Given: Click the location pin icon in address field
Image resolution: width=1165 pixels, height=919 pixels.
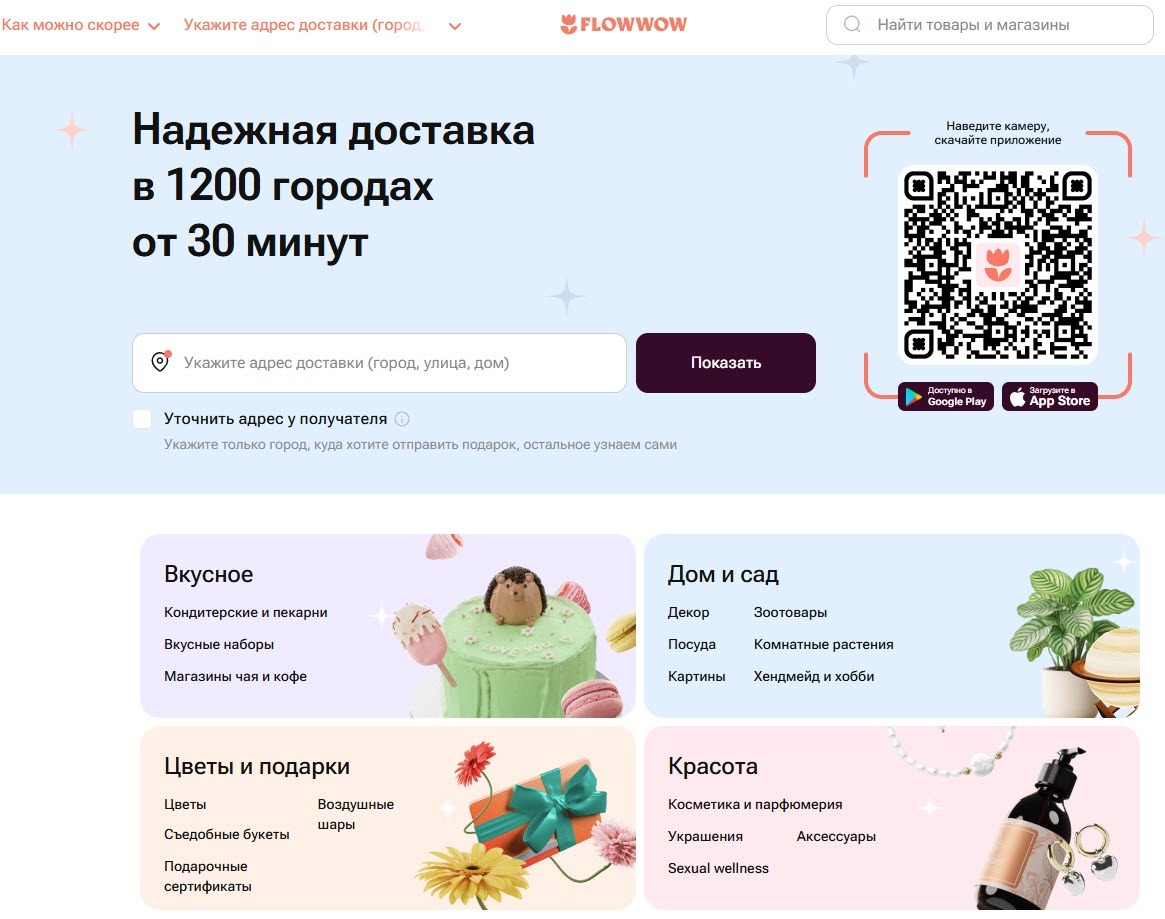Looking at the screenshot, I should click(160, 361).
